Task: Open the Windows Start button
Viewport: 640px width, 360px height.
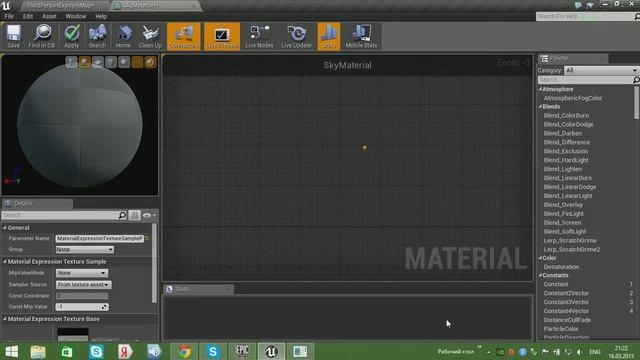Action: tap(11, 351)
